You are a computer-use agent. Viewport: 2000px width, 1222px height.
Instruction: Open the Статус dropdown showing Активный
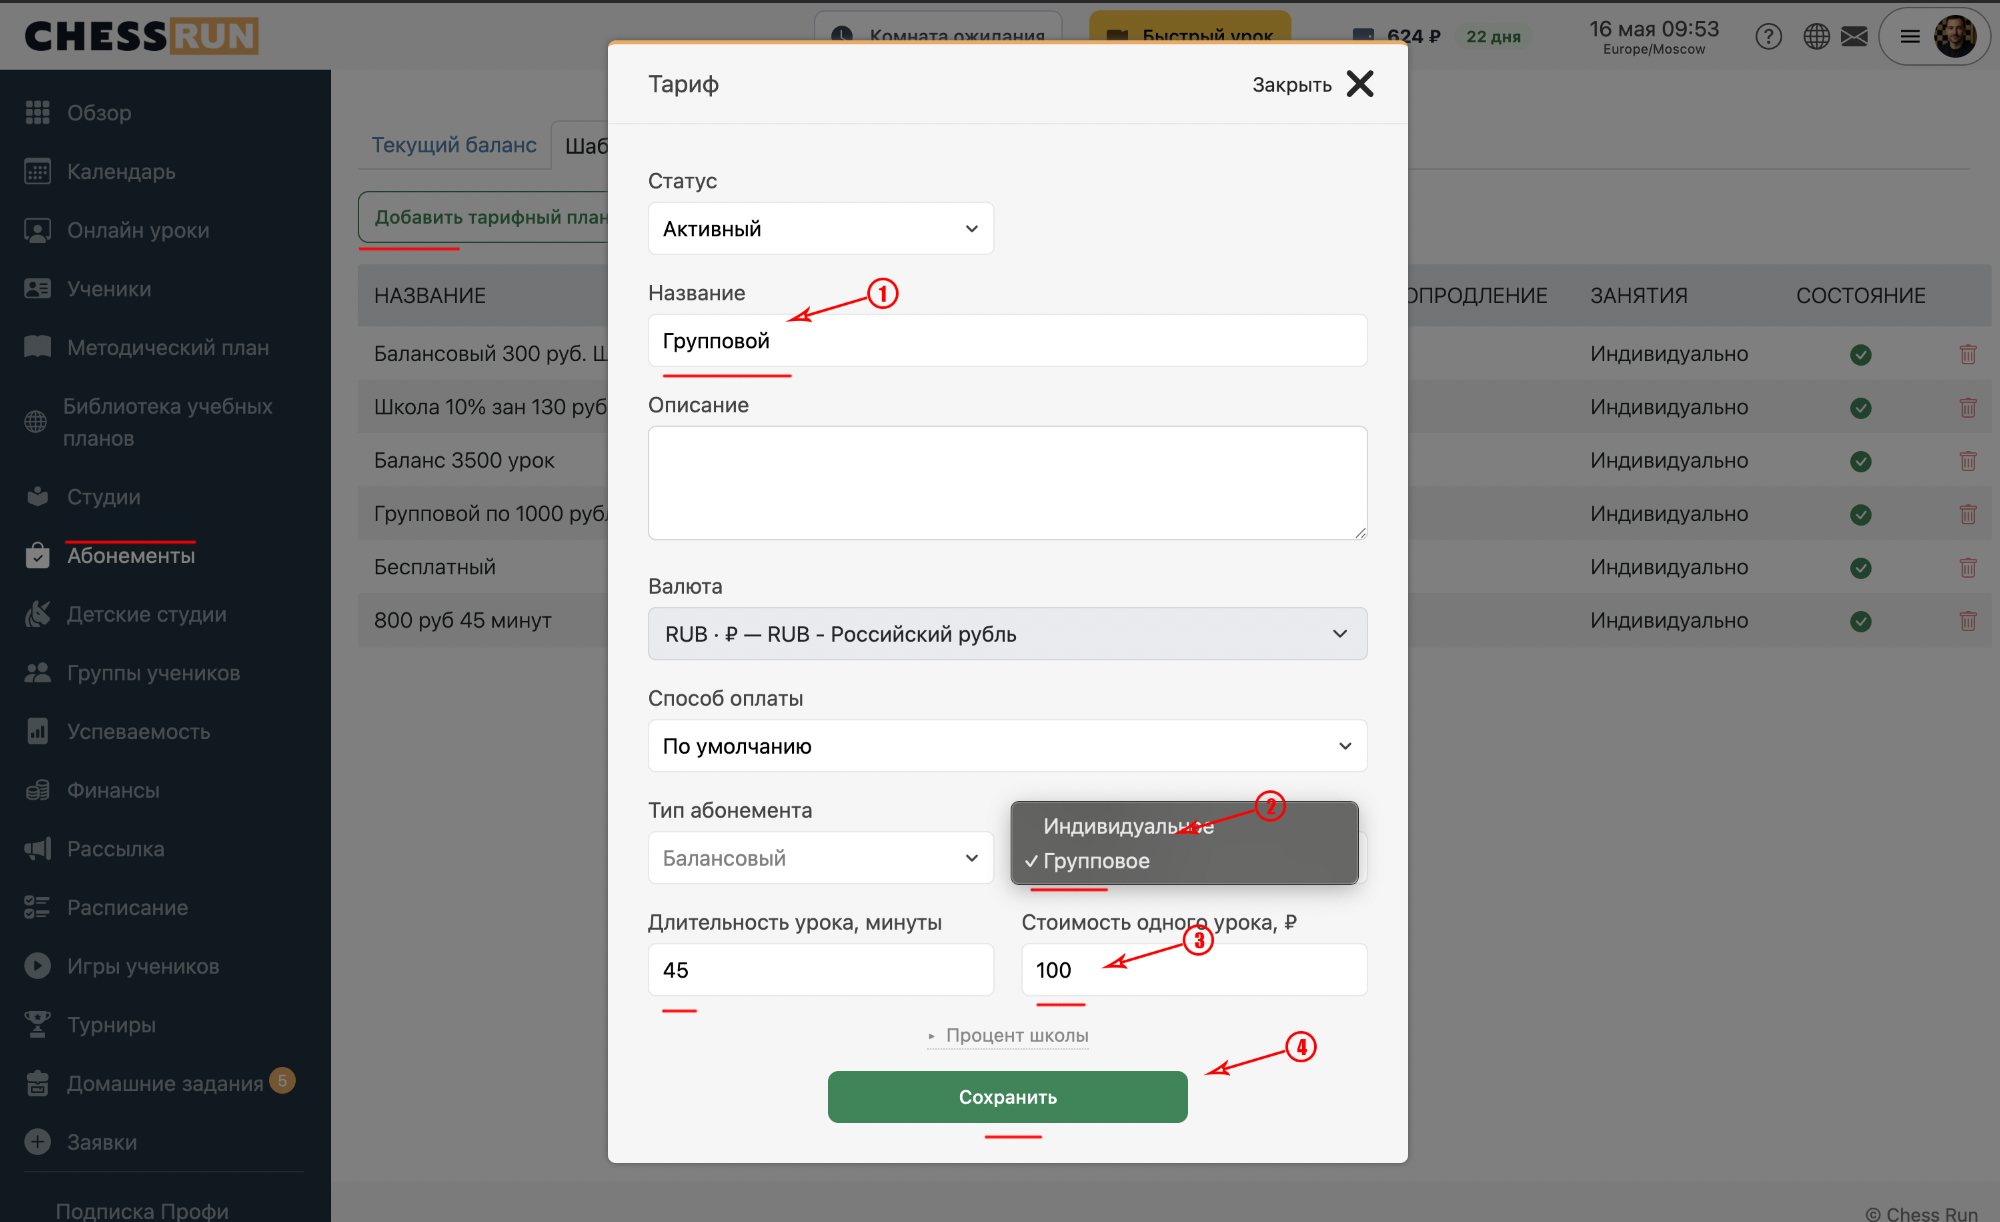pyautogui.click(x=820, y=229)
